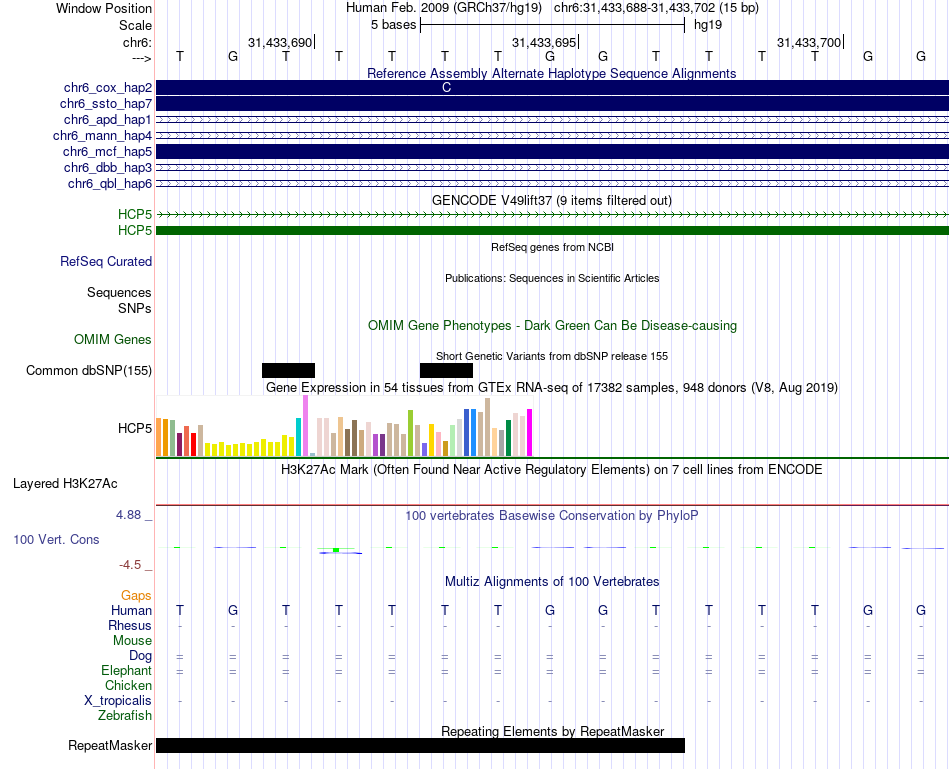
Task: Click the Window Position label
Action: click(104, 8)
